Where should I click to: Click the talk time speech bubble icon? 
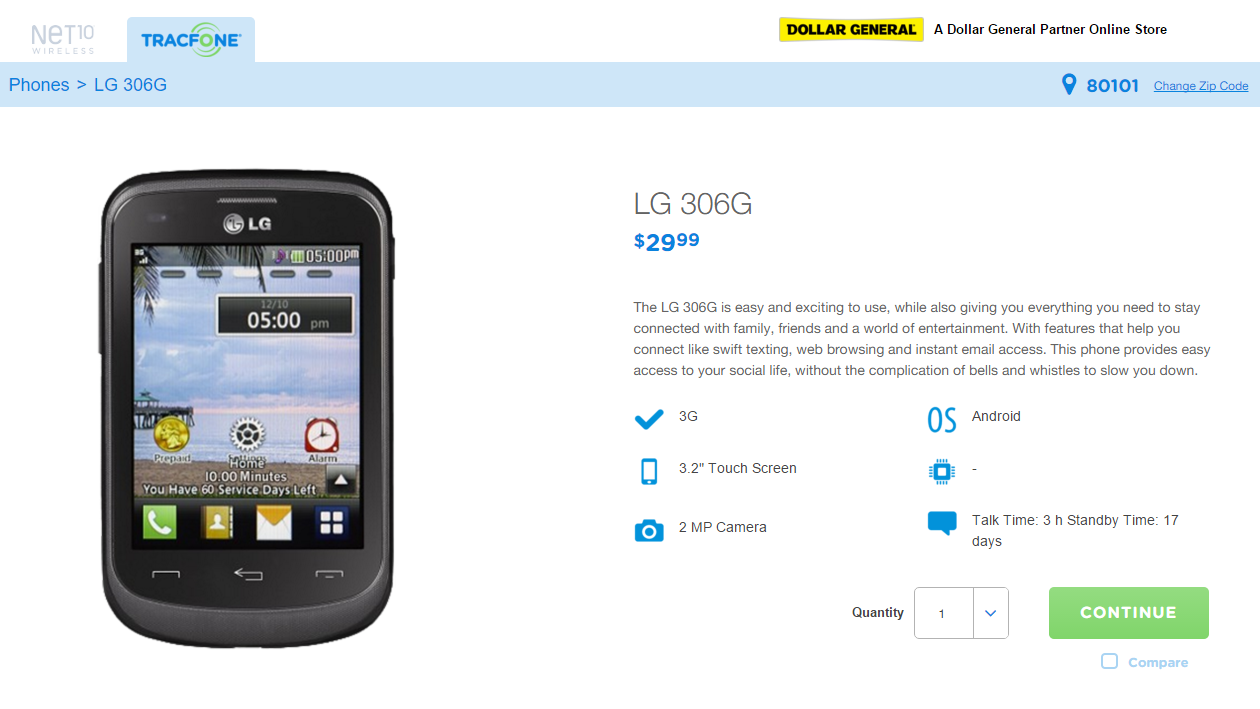coord(942,523)
